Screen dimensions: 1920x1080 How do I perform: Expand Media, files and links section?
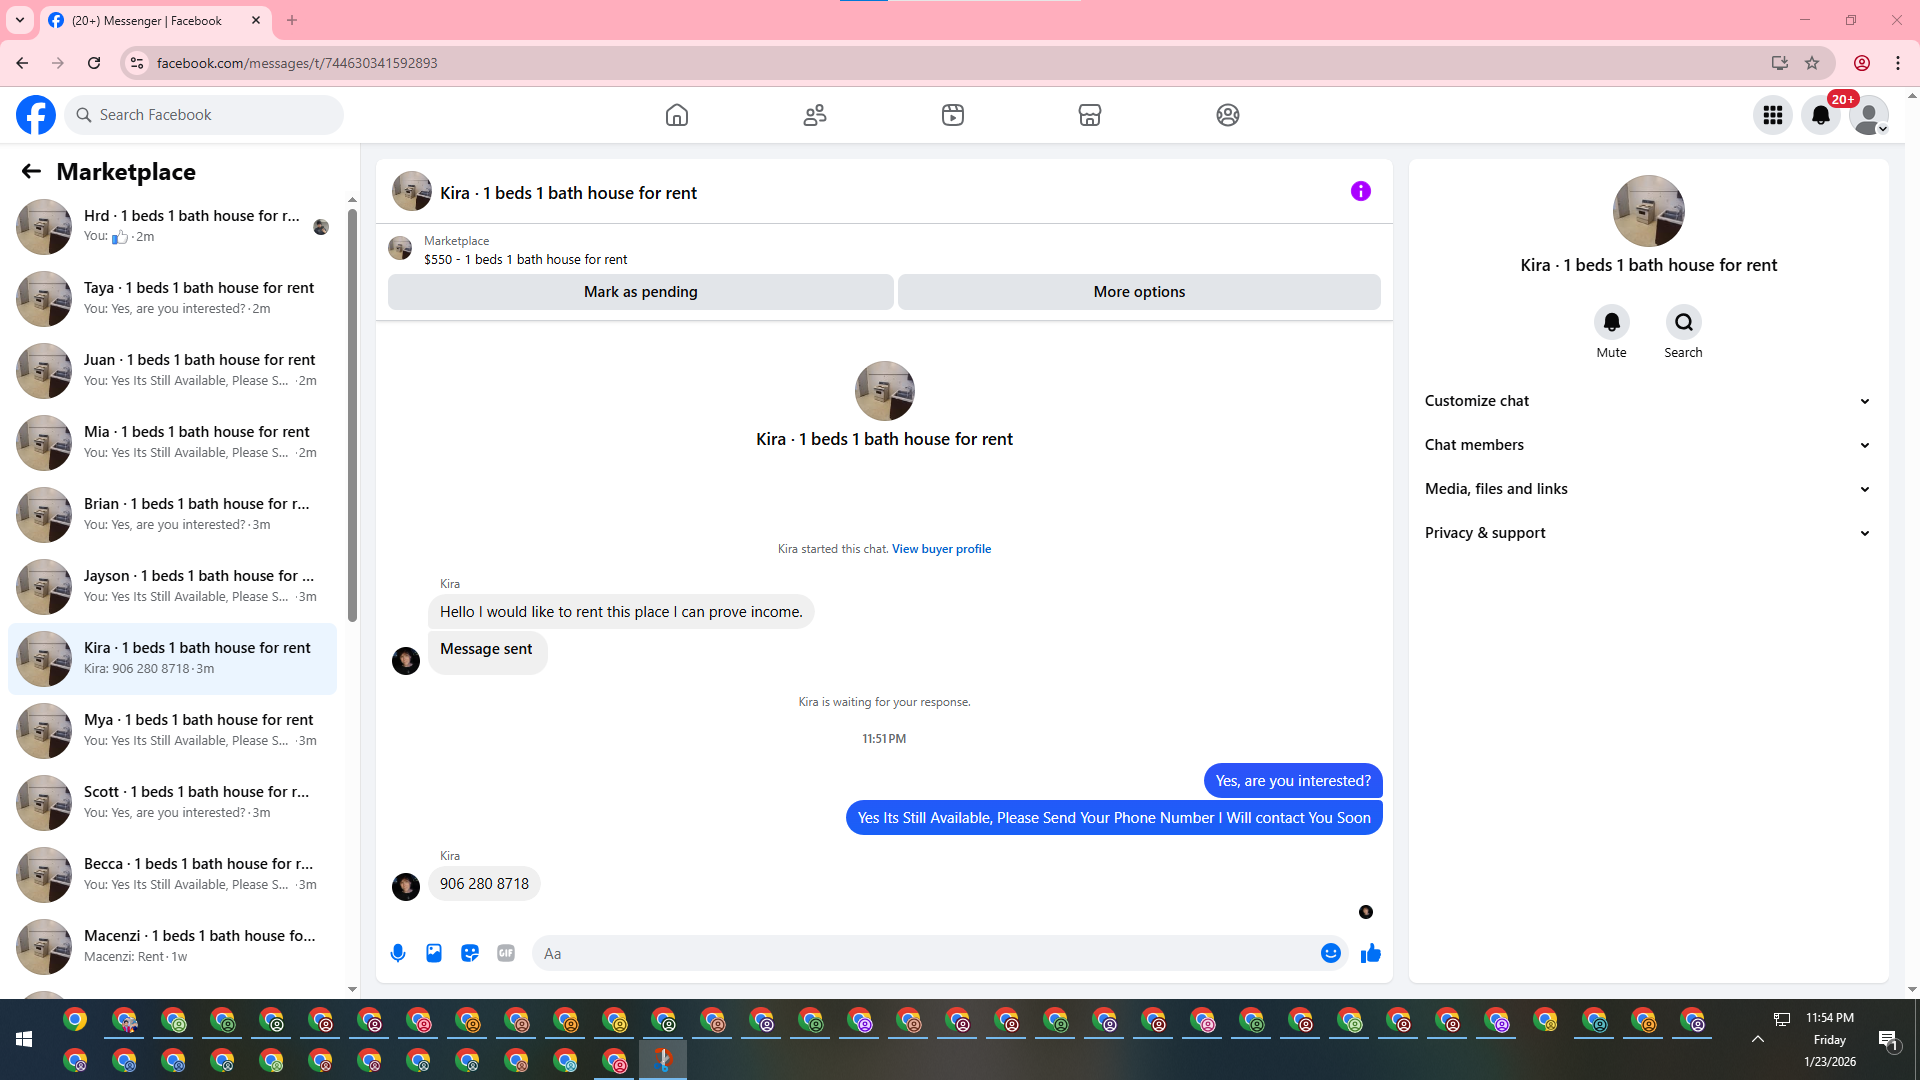click(1648, 489)
